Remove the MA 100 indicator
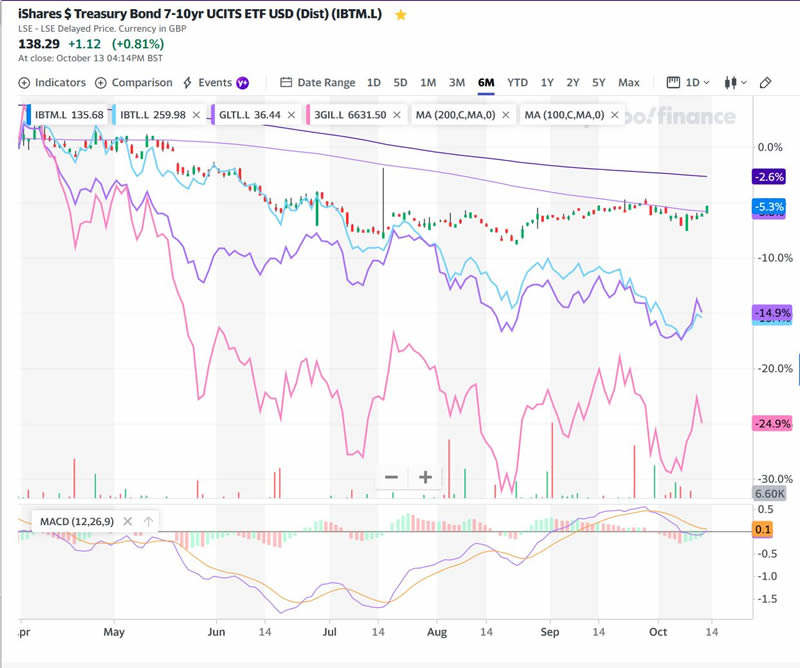Image resolution: width=800 pixels, height=668 pixels. click(x=615, y=115)
